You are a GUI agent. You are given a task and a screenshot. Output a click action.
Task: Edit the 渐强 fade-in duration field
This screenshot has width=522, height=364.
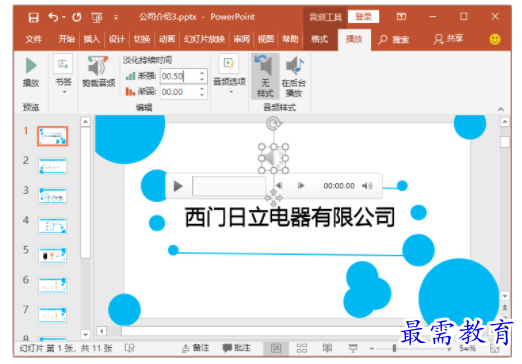(180, 76)
